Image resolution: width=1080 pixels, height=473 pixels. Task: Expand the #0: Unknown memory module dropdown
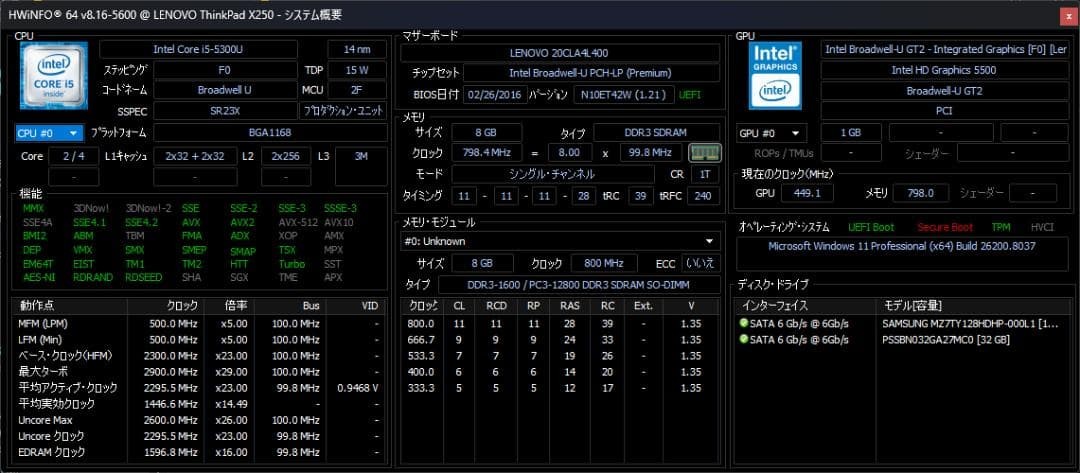560,242
